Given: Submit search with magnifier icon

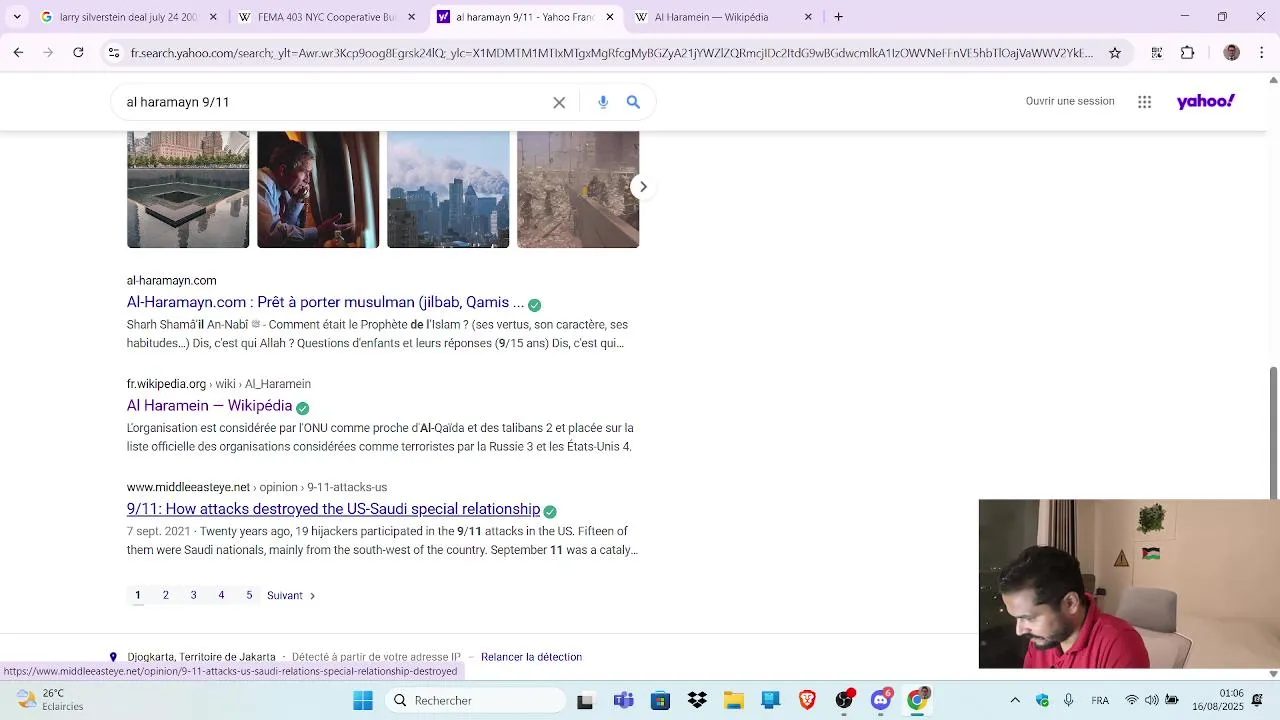Looking at the screenshot, I should pyautogui.click(x=633, y=102).
